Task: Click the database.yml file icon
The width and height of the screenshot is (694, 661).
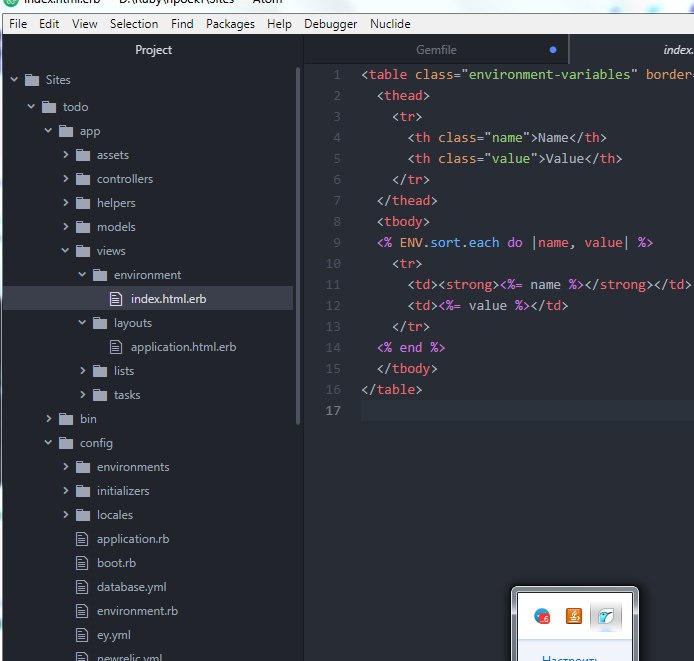Action: pos(82,587)
